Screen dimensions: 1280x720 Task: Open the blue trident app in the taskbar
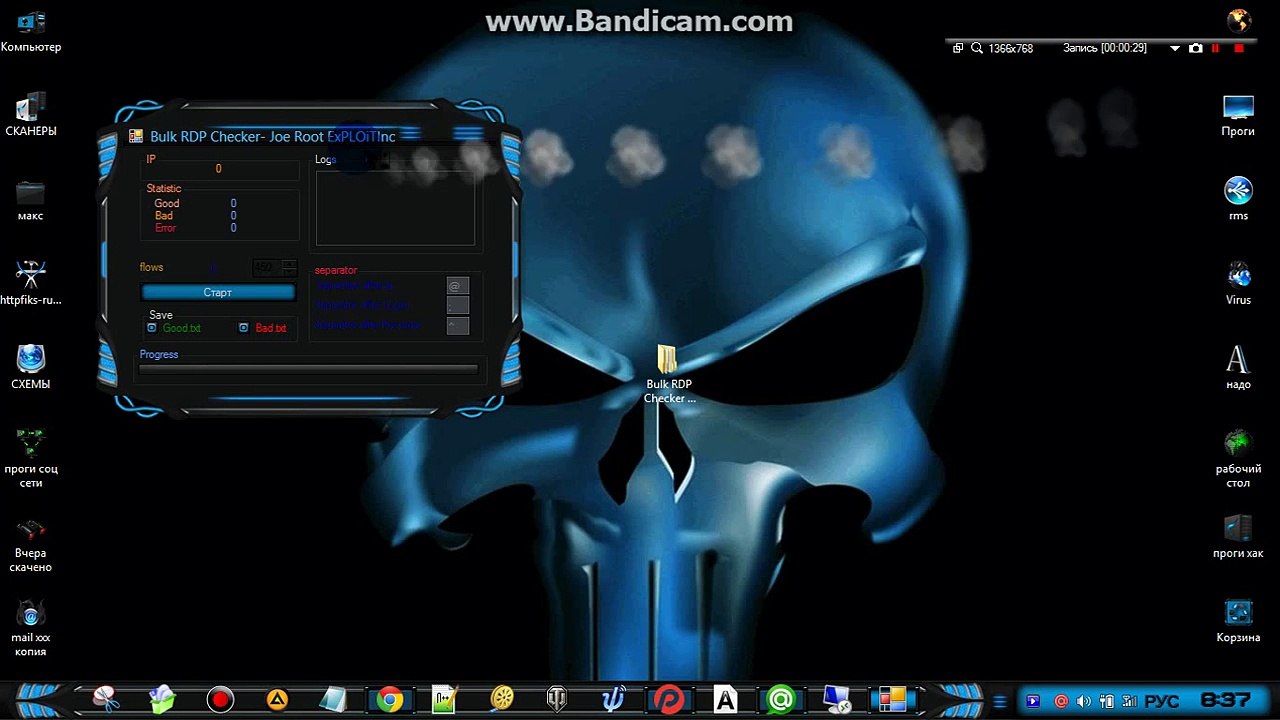613,699
